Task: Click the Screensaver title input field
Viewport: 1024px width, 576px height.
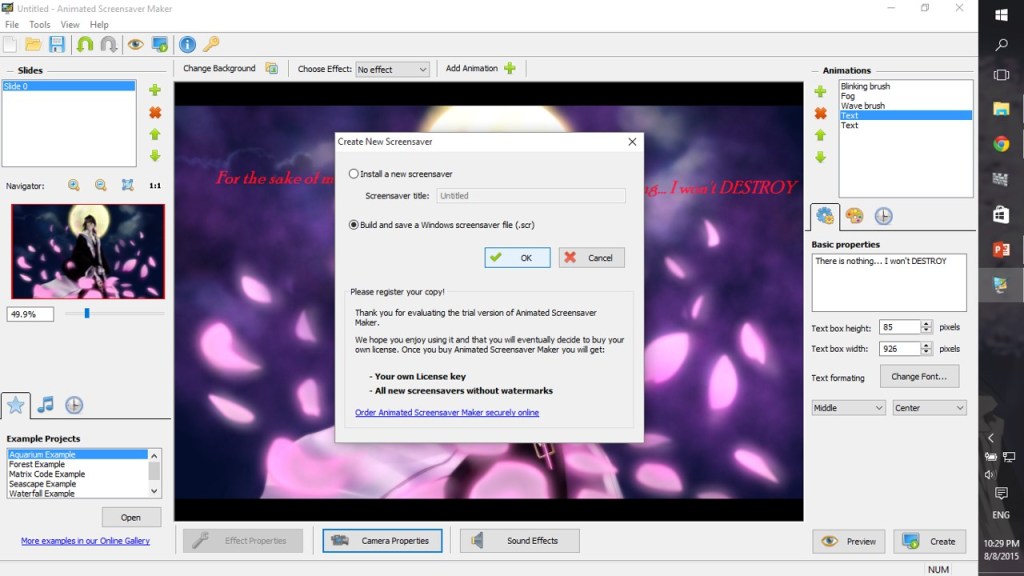Action: click(530, 195)
